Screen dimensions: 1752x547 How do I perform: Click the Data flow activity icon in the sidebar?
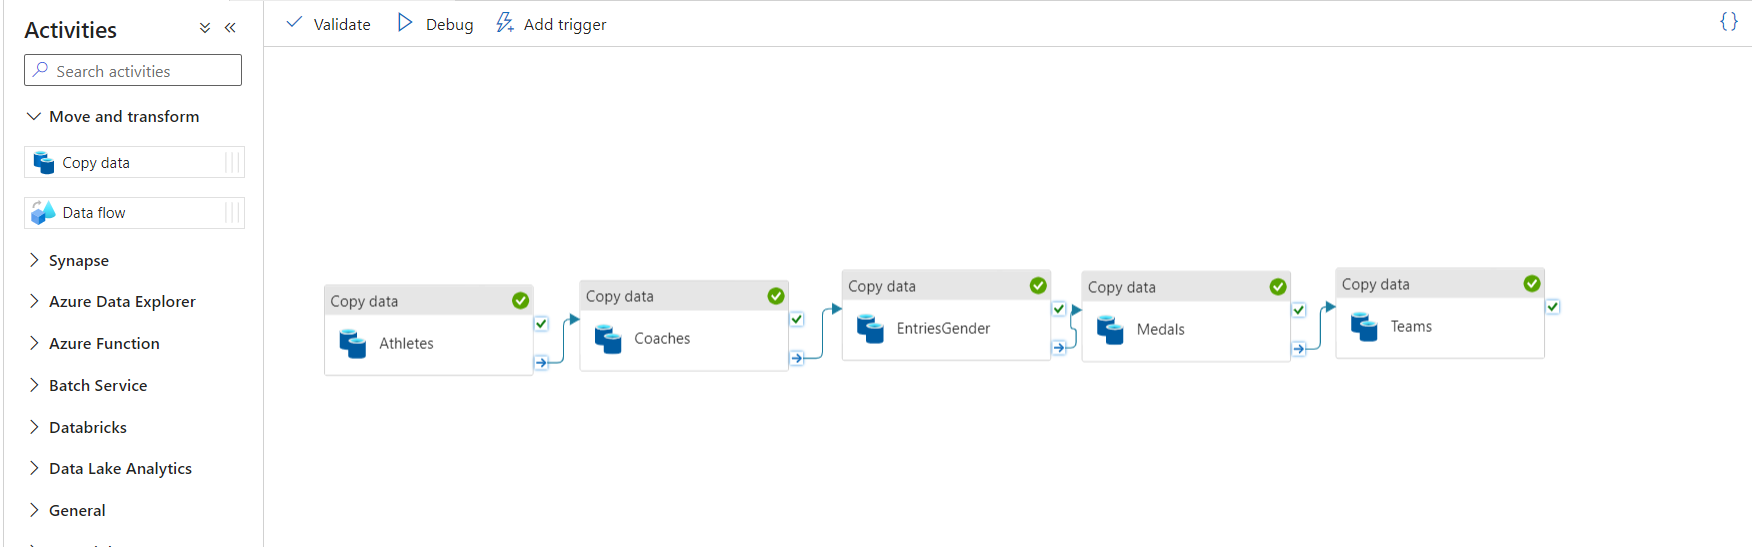(x=43, y=212)
